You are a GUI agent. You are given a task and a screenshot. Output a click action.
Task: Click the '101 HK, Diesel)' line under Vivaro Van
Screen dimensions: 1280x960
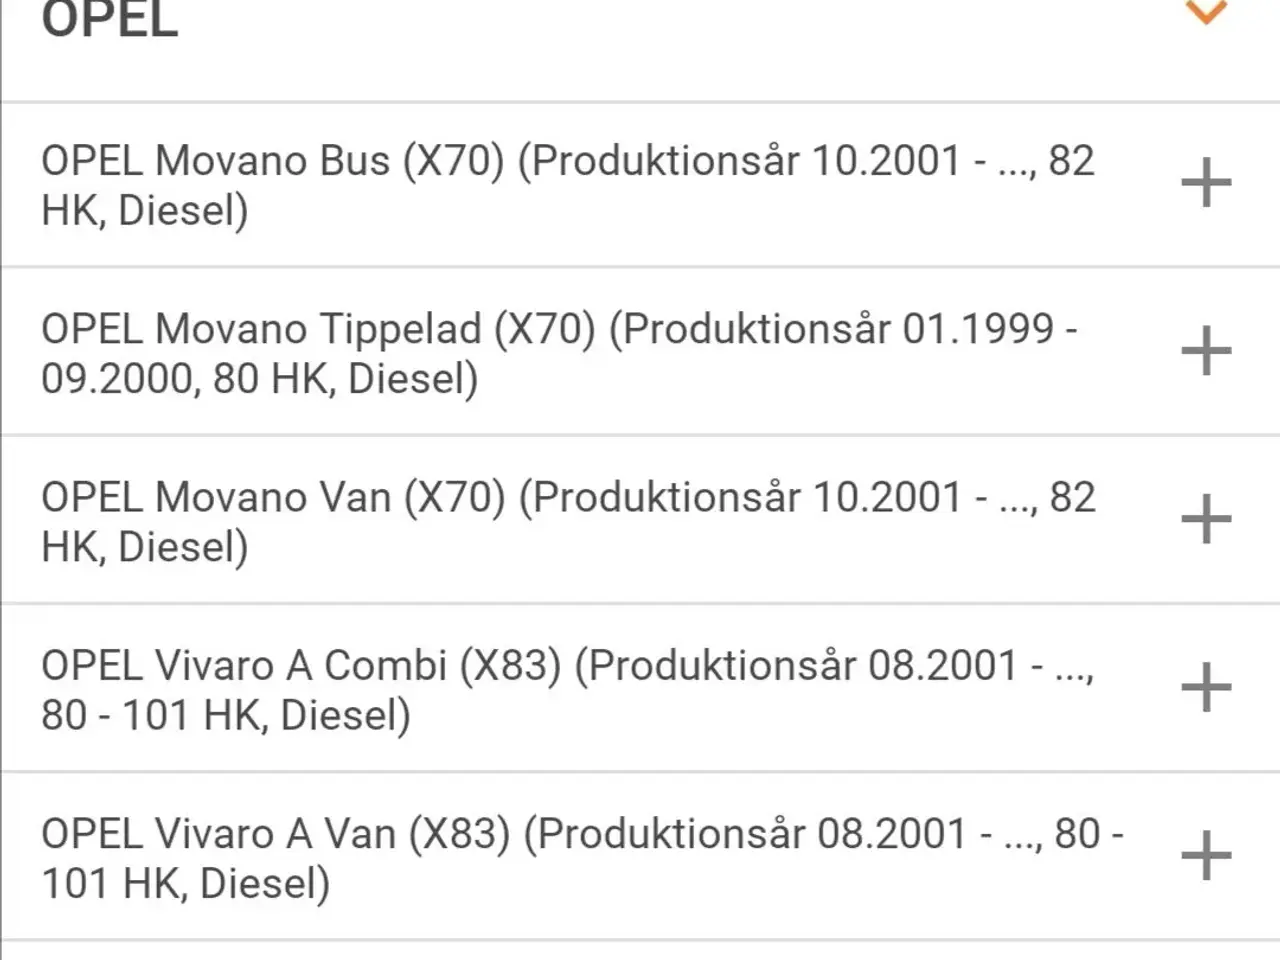pos(185,884)
